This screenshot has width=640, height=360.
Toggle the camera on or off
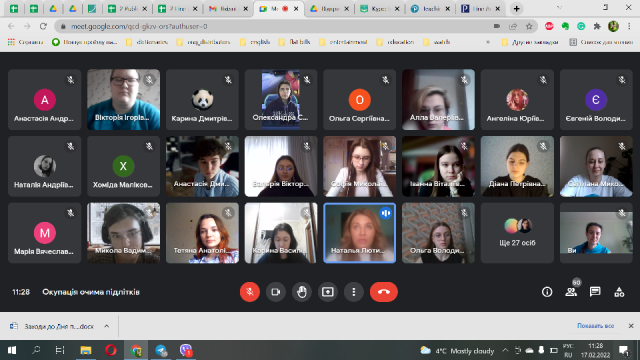(276, 292)
